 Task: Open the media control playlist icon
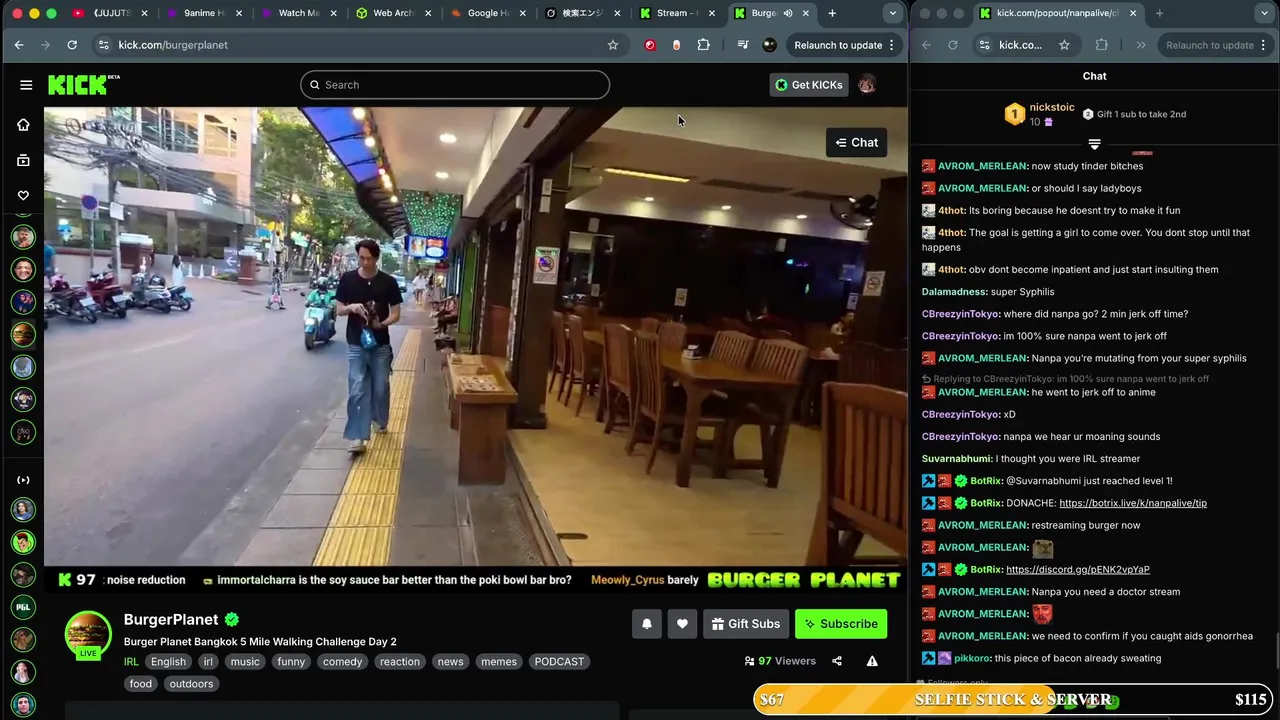(x=743, y=45)
